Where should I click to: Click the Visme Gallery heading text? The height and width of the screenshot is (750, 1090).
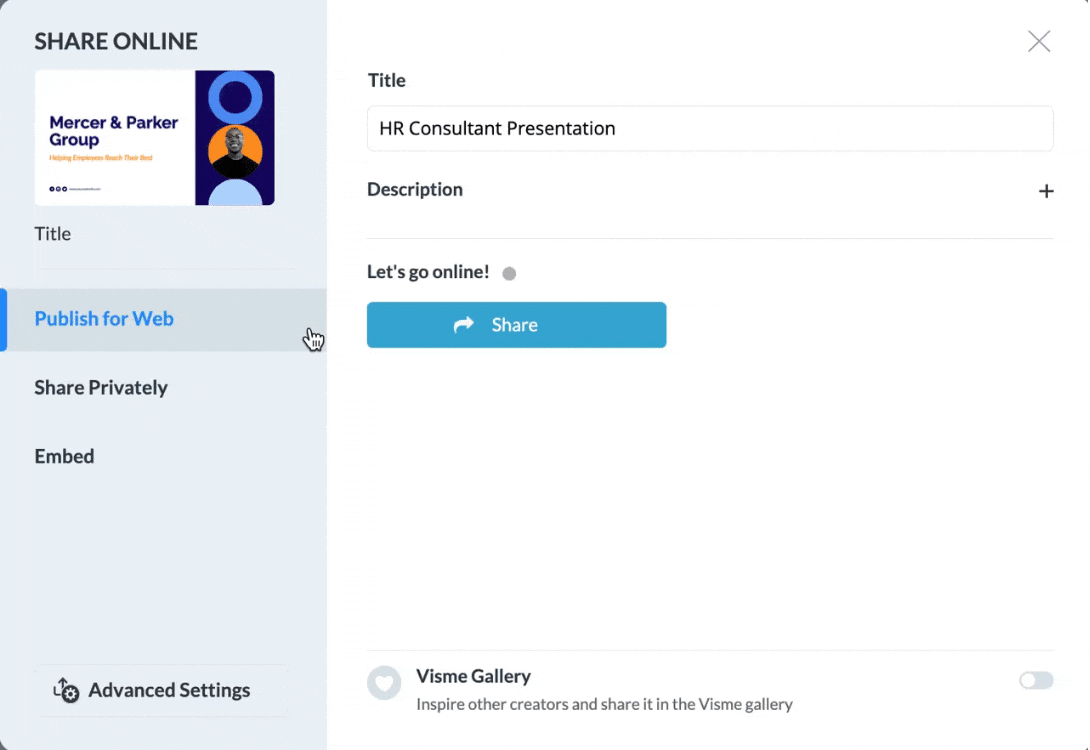(473, 676)
